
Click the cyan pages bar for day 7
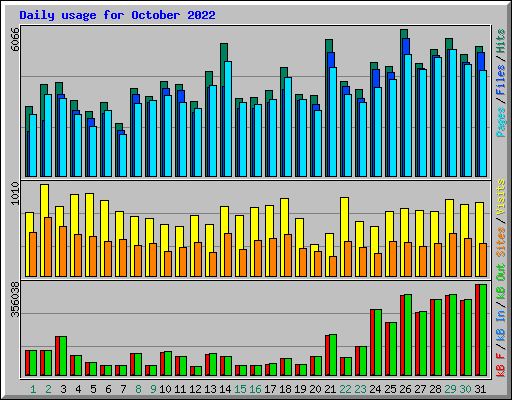(123, 155)
